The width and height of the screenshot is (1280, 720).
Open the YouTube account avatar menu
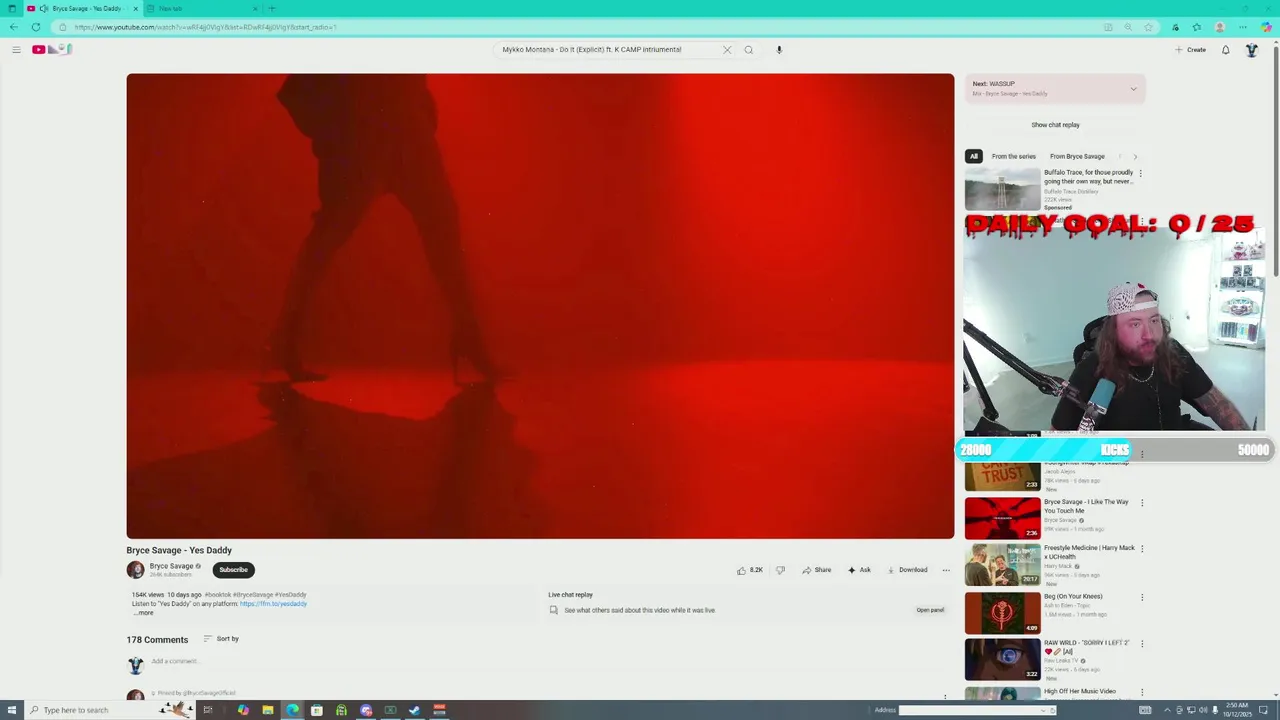[x=1251, y=49]
